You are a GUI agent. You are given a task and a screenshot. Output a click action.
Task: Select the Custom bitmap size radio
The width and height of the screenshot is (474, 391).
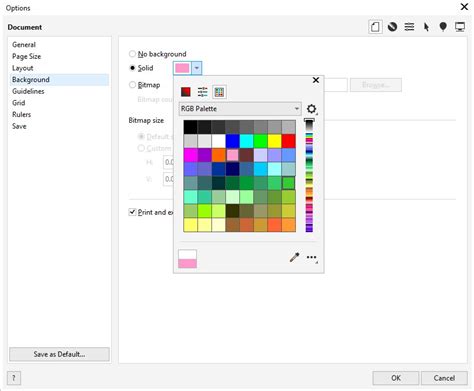click(x=141, y=148)
